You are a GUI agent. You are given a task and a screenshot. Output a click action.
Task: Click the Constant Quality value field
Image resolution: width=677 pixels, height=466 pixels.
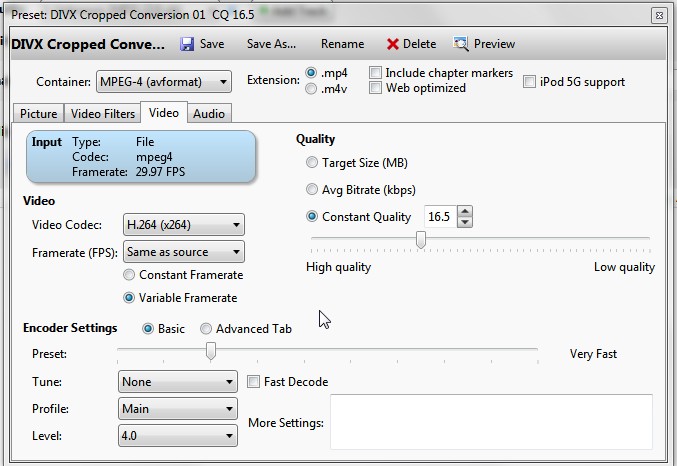[x=440, y=216]
